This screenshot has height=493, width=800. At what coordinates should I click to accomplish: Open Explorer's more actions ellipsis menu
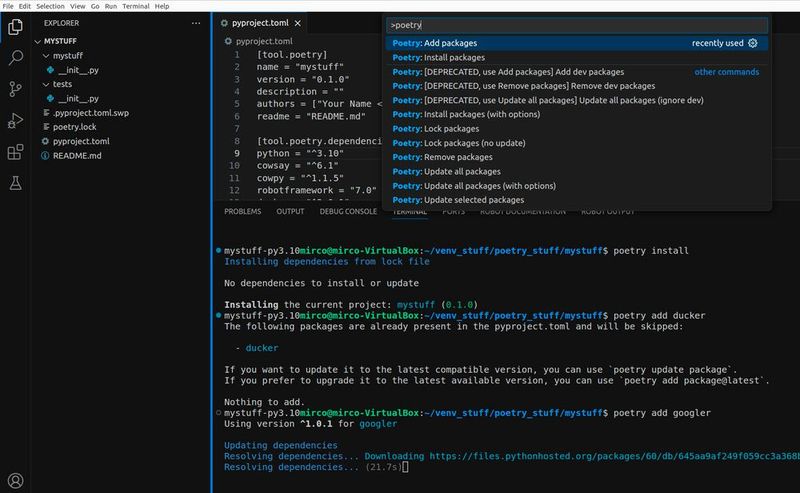195,22
